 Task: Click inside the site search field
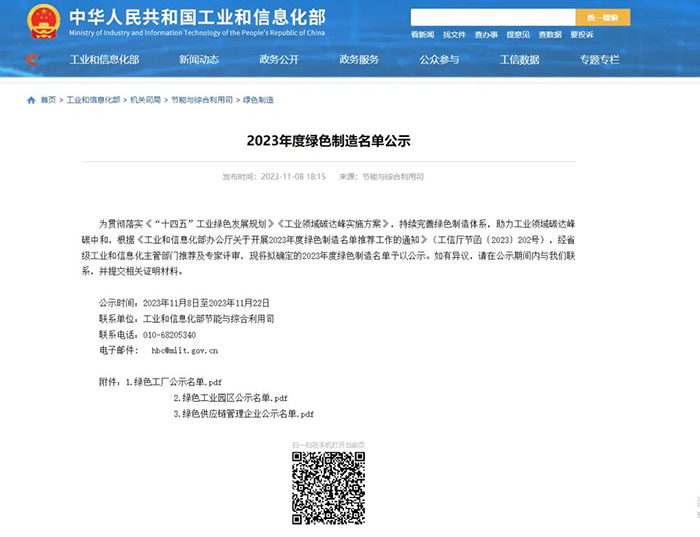[x=493, y=17]
